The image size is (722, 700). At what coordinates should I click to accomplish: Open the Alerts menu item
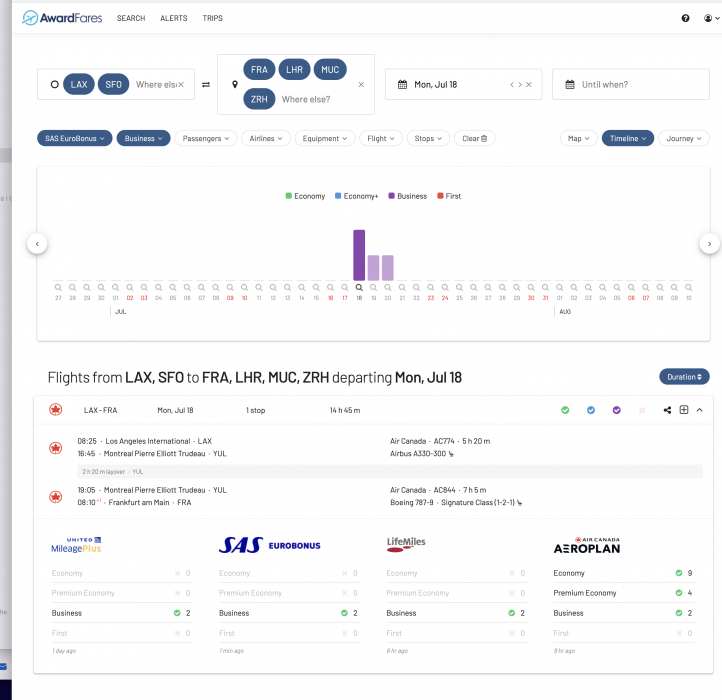pos(173,18)
